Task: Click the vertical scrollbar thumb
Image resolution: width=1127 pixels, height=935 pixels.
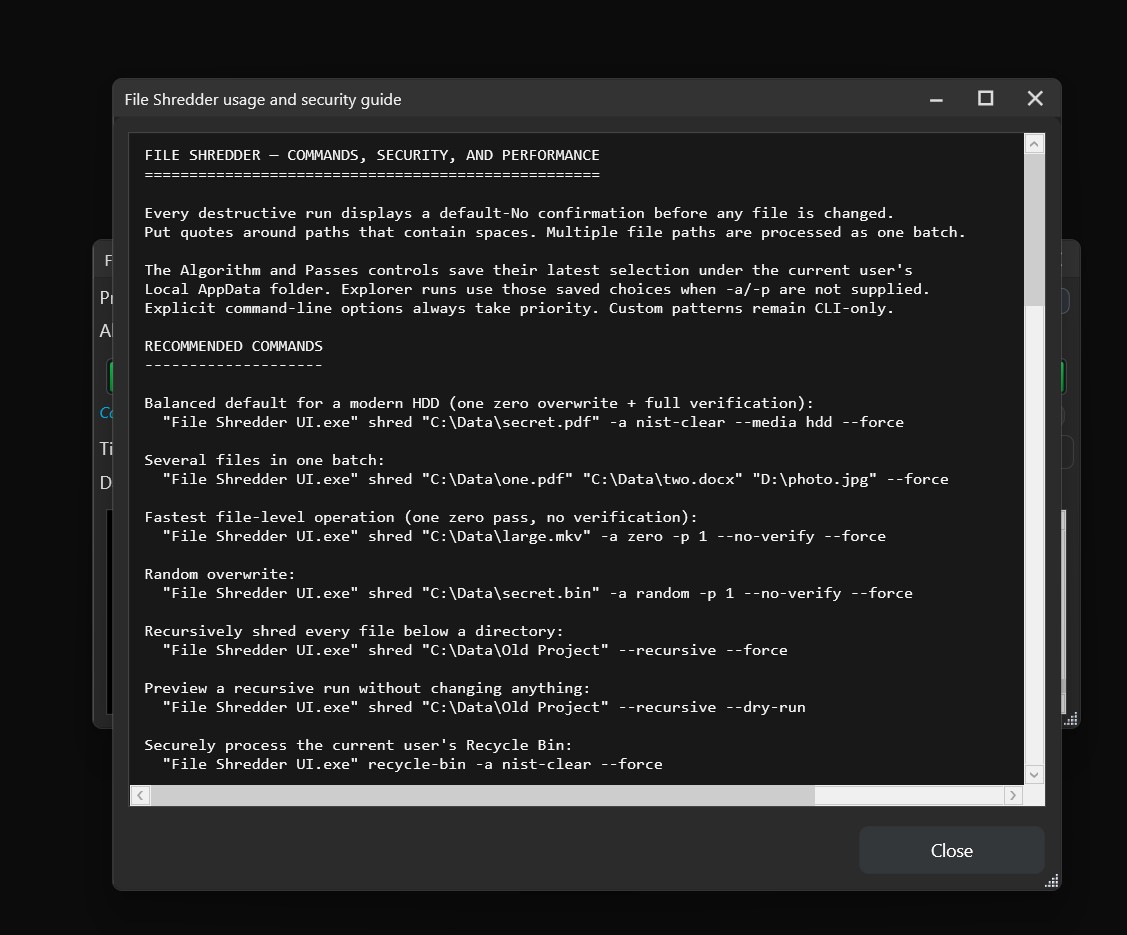Action: (1034, 230)
